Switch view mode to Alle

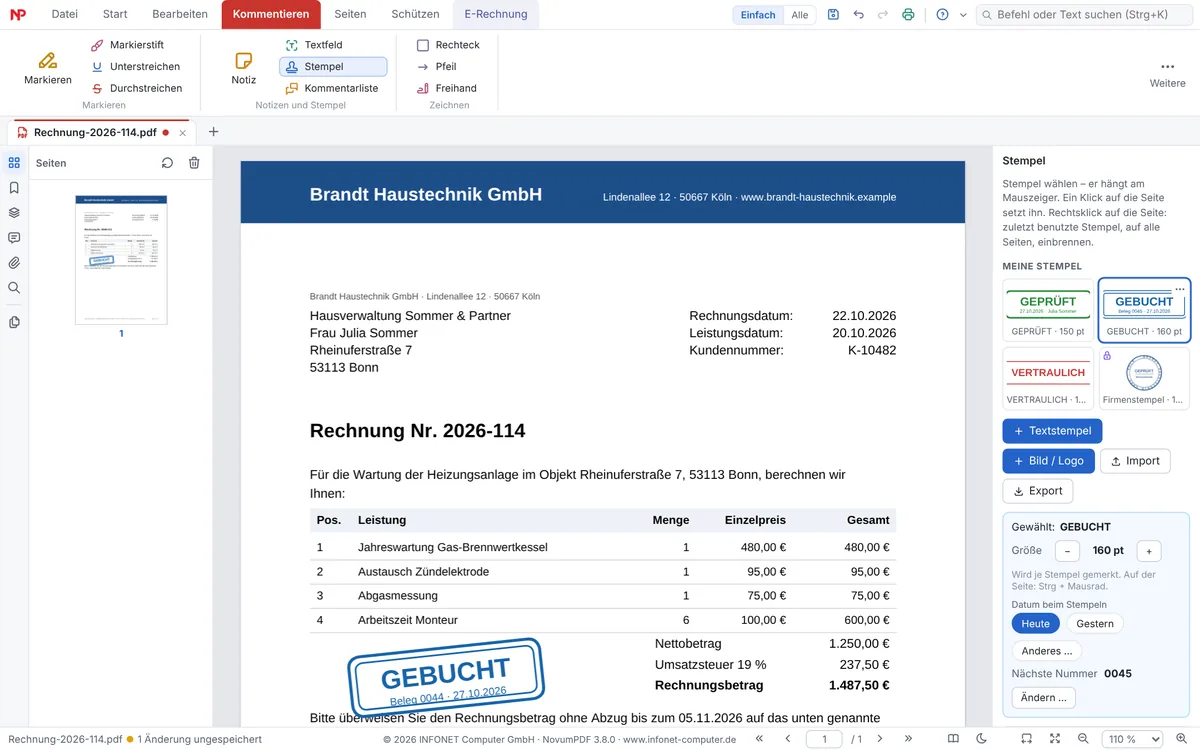point(800,15)
